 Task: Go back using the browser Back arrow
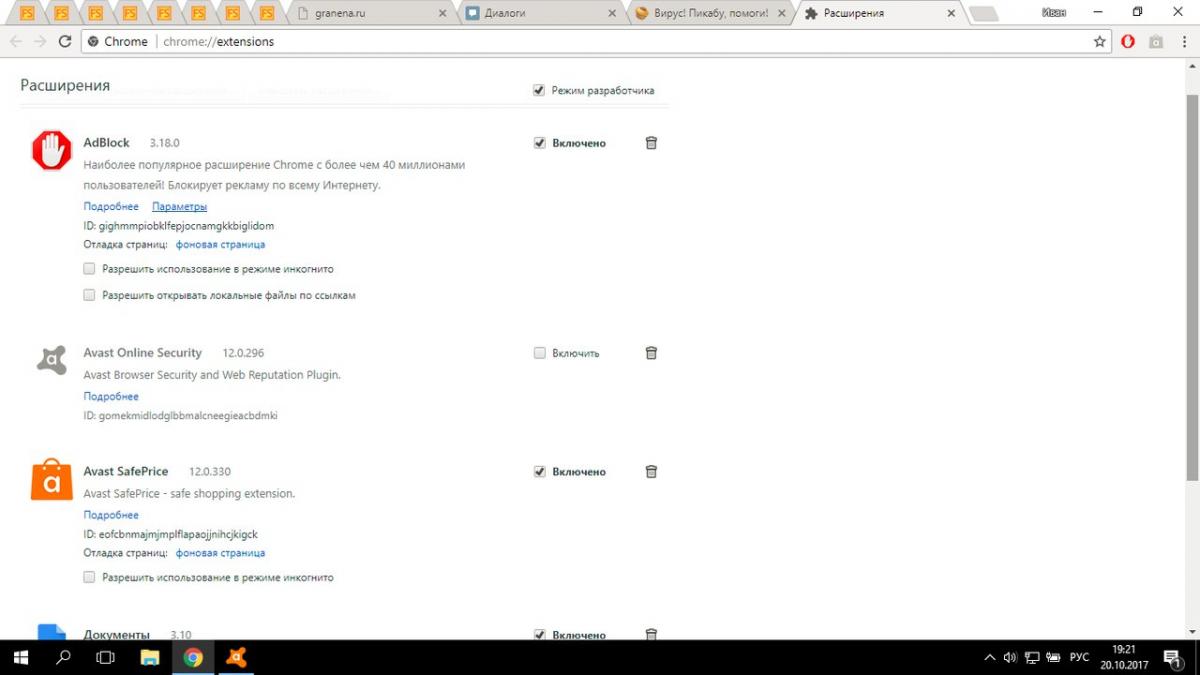pyautogui.click(x=16, y=41)
